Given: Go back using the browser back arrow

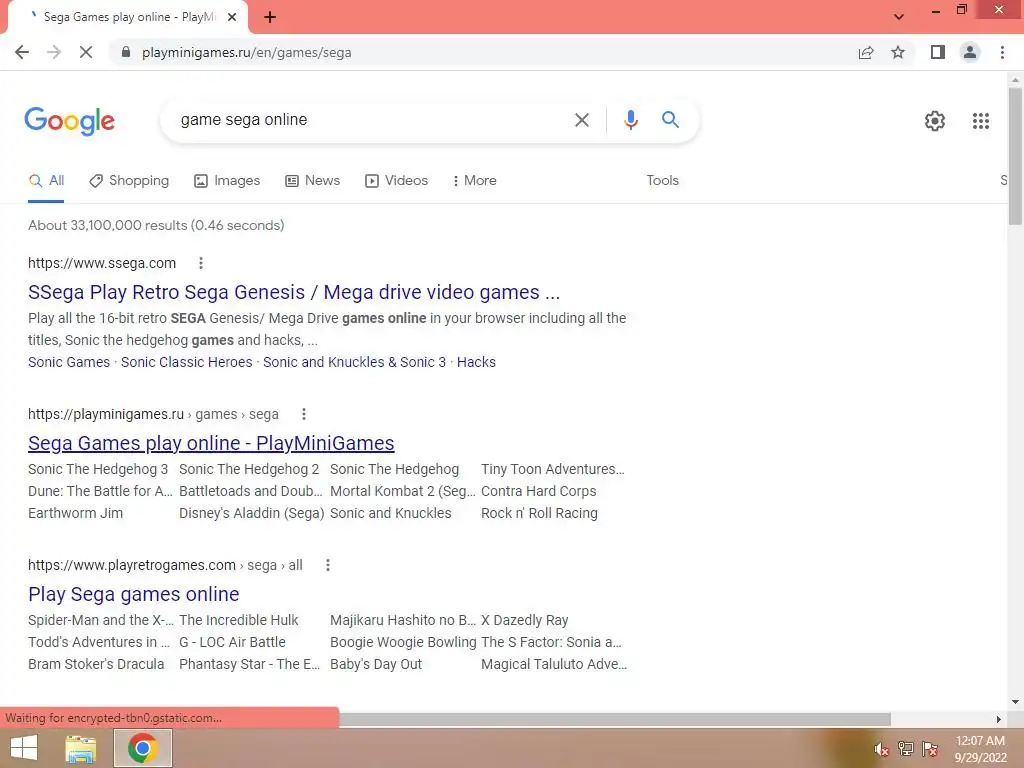Looking at the screenshot, I should coord(22,52).
